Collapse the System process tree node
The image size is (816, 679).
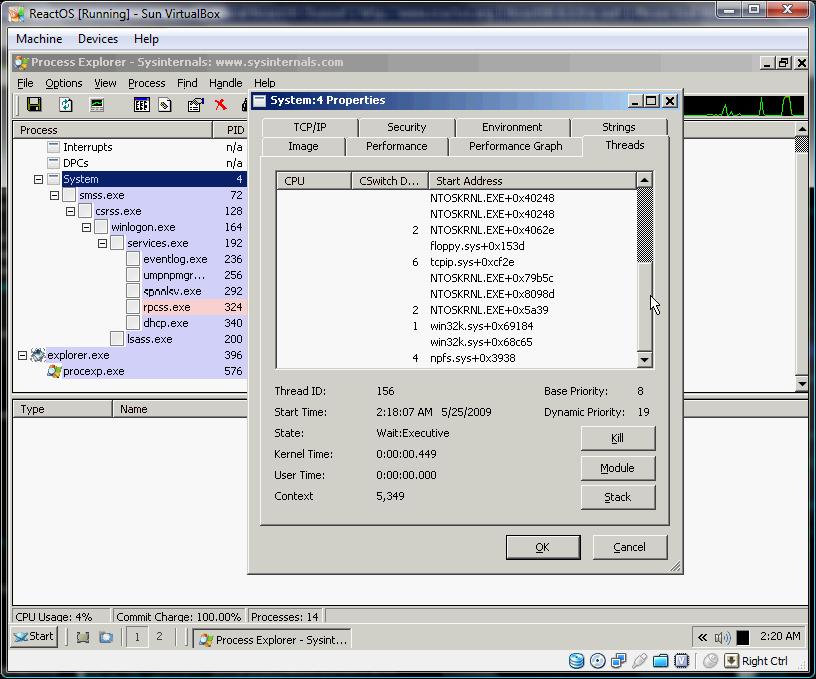(39, 180)
